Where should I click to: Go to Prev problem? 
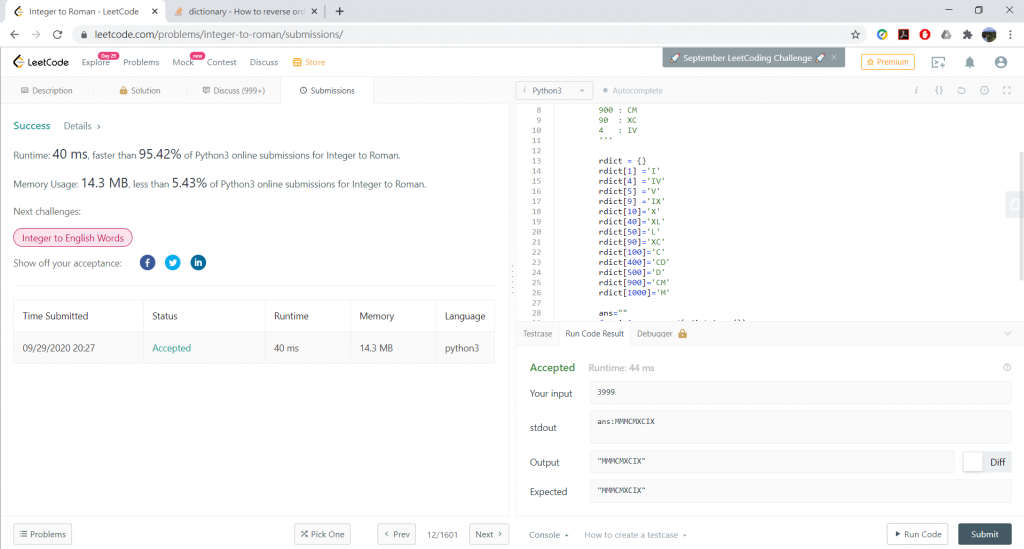click(396, 534)
